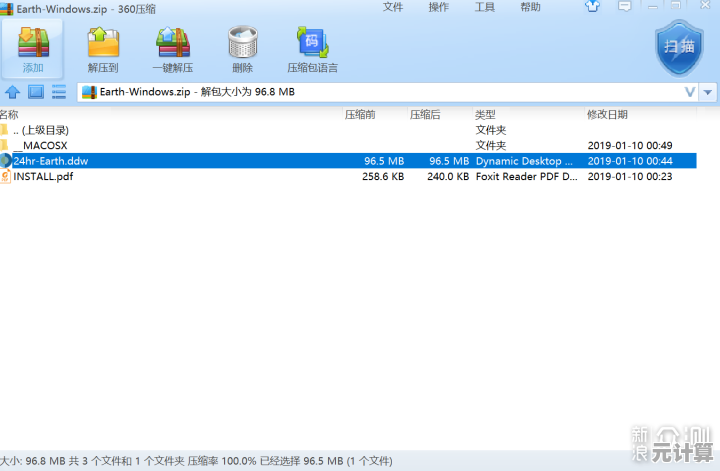The image size is (720, 471).
Task: Expand the address bar dropdown arrow
Action: (x=708, y=92)
